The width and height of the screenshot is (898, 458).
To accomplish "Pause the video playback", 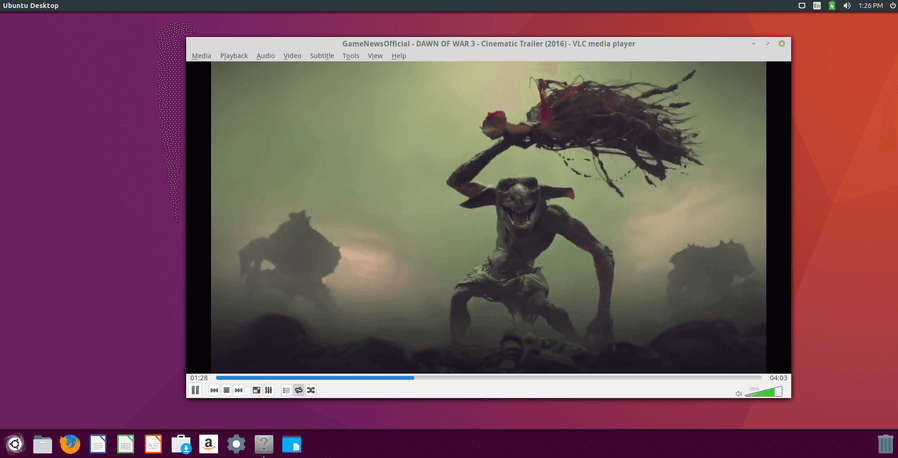I will point(195,390).
